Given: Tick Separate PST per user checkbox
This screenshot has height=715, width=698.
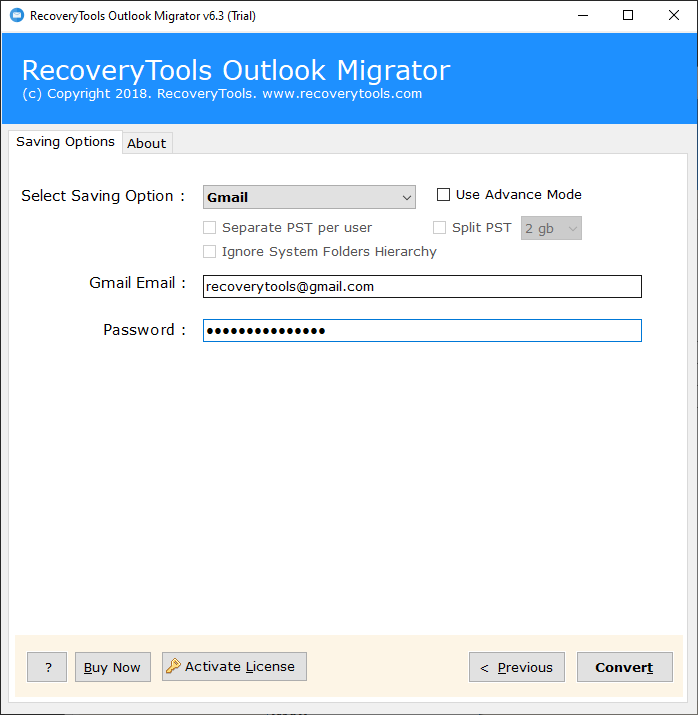Looking at the screenshot, I should (209, 228).
